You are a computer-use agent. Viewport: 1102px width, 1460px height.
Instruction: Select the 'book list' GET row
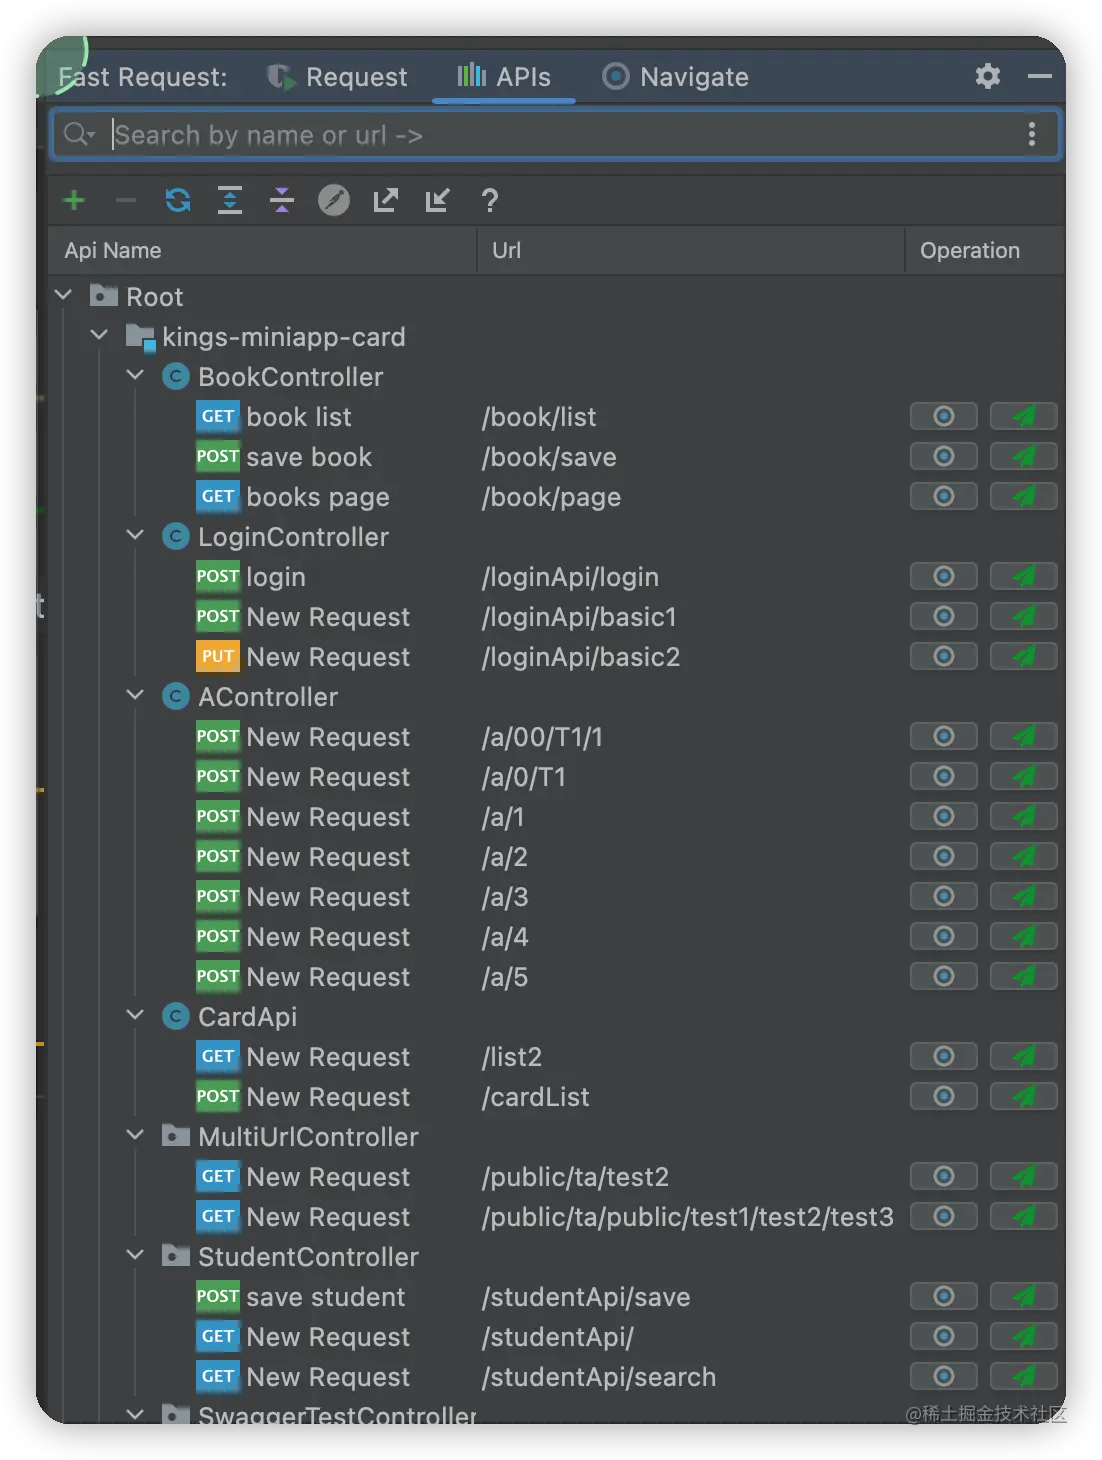click(557, 416)
